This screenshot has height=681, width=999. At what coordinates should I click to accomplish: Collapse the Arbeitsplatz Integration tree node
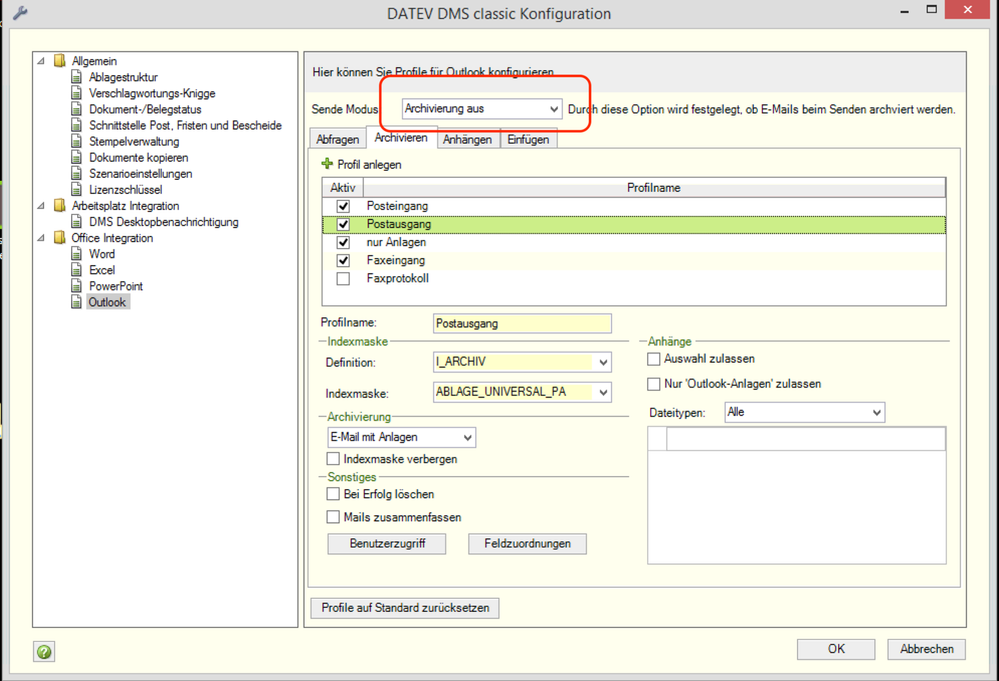point(41,206)
